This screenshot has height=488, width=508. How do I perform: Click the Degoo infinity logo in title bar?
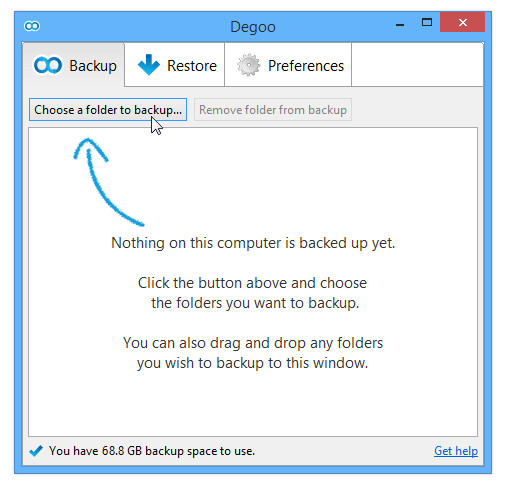click(32, 26)
